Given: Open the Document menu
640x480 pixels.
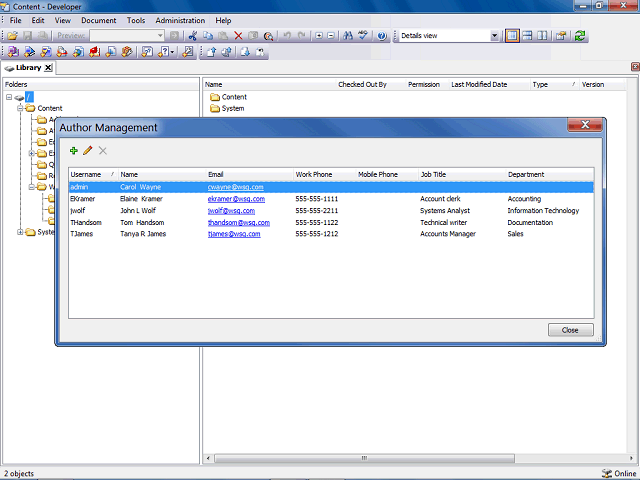Looking at the screenshot, I should (x=98, y=20).
